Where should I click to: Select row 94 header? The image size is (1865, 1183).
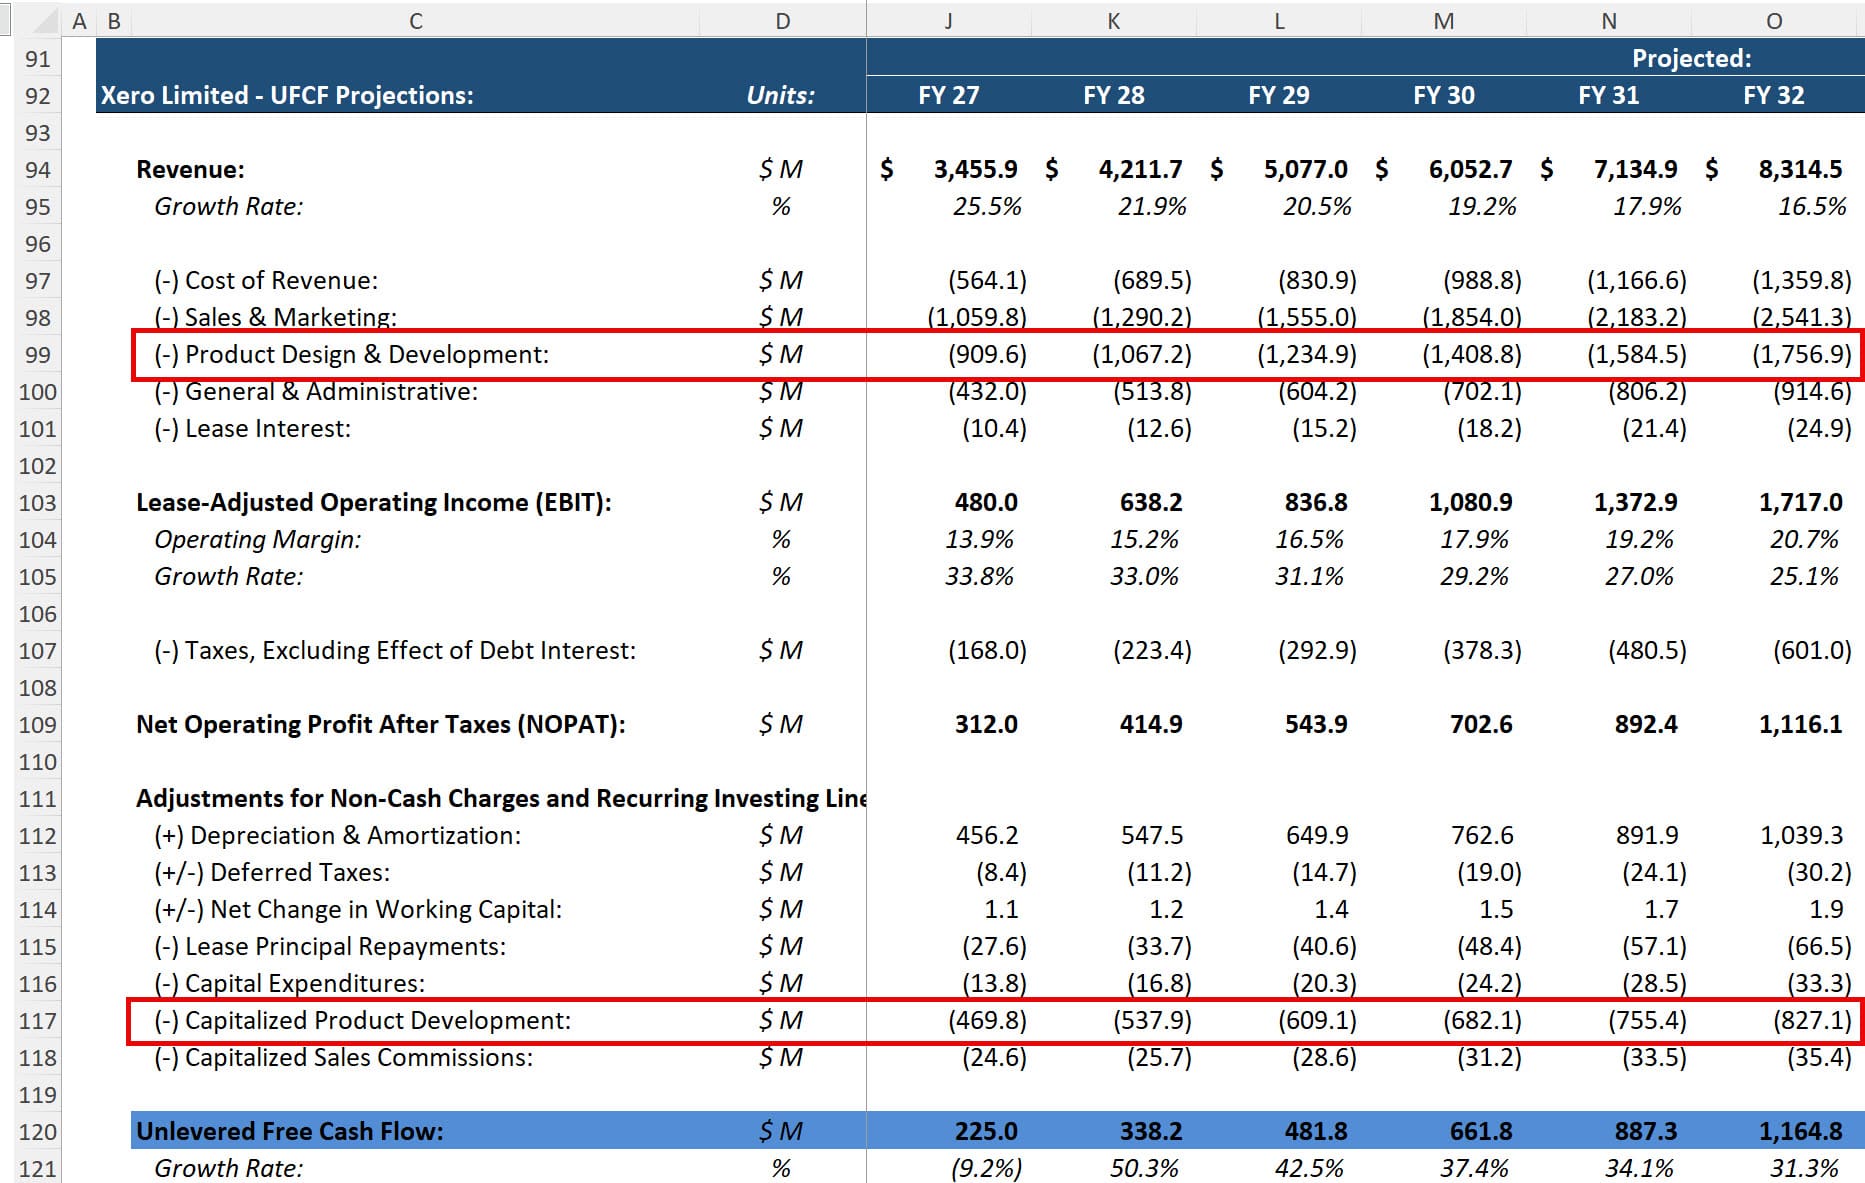tap(37, 170)
